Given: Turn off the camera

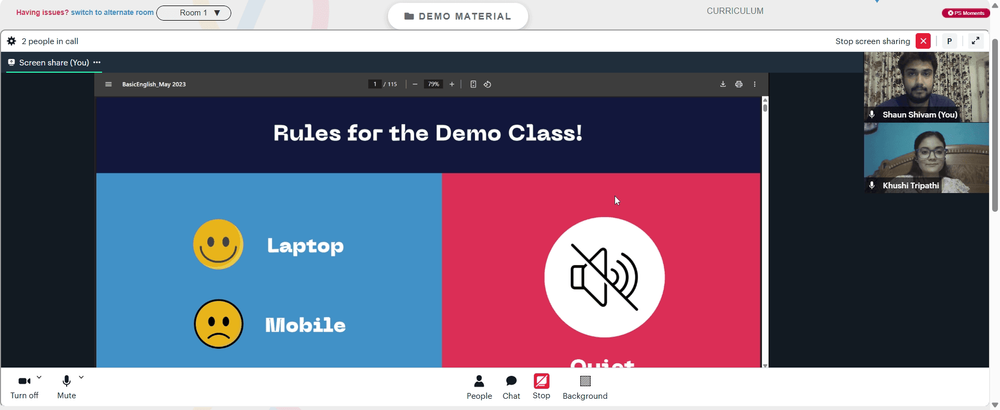Looking at the screenshot, I should [24, 387].
